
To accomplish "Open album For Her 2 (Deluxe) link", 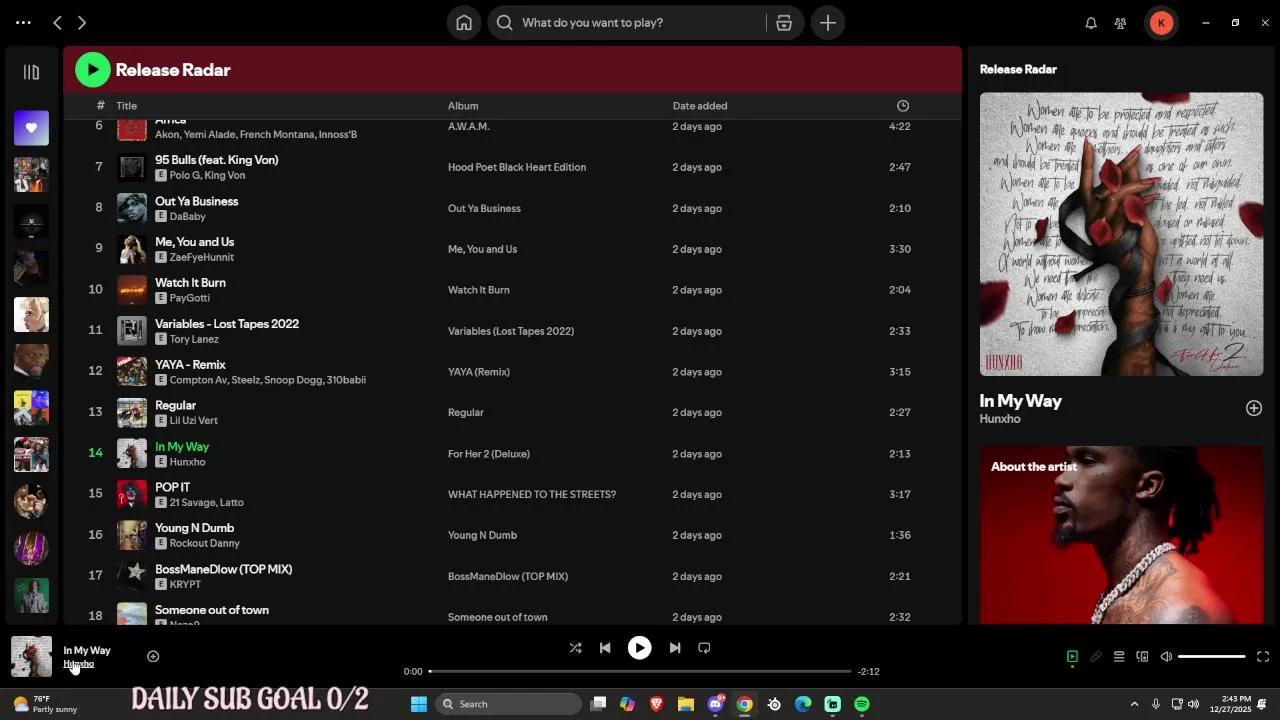I will 489,454.
